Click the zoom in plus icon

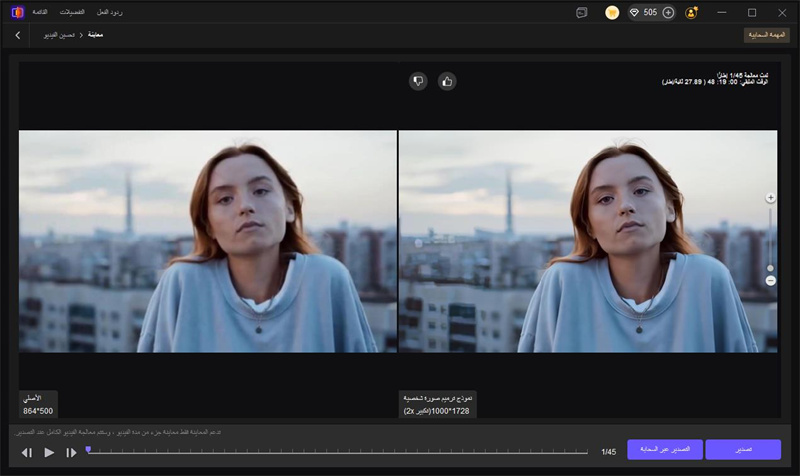tap(770, 198)
